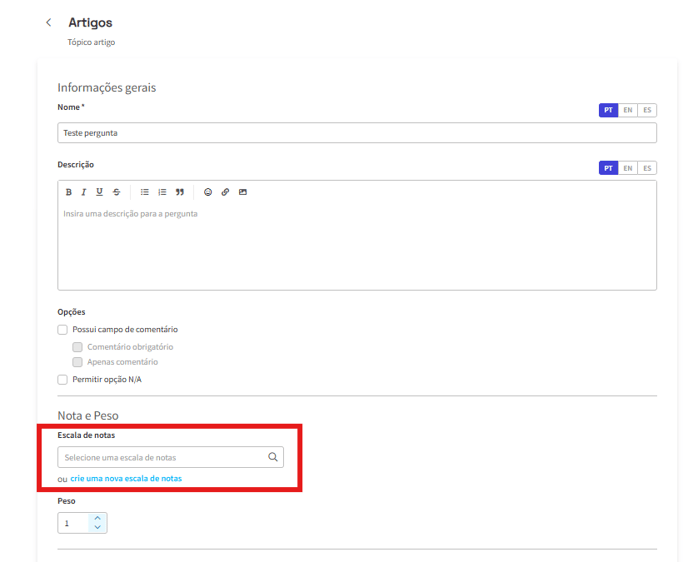Increase the Peso value with up arrow

coord(97,518)
